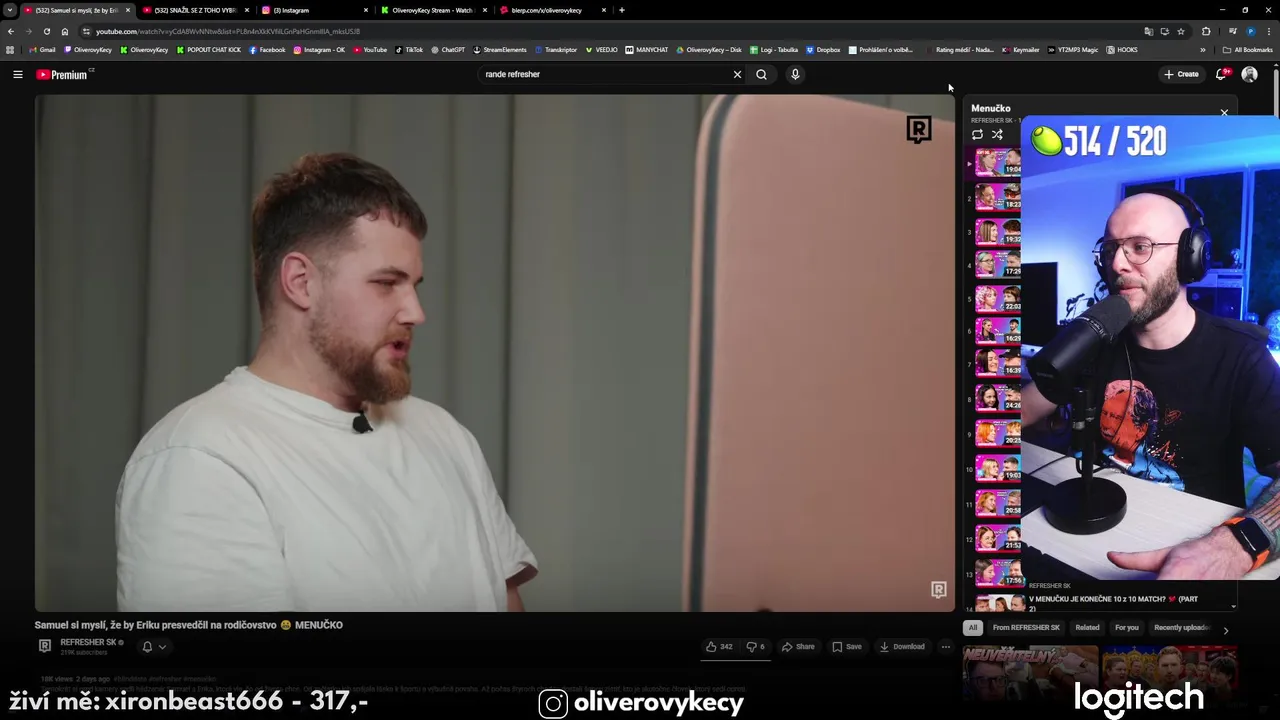The image size is (1280, 720).
Task: Go back in browser
Action: point(10,31)
